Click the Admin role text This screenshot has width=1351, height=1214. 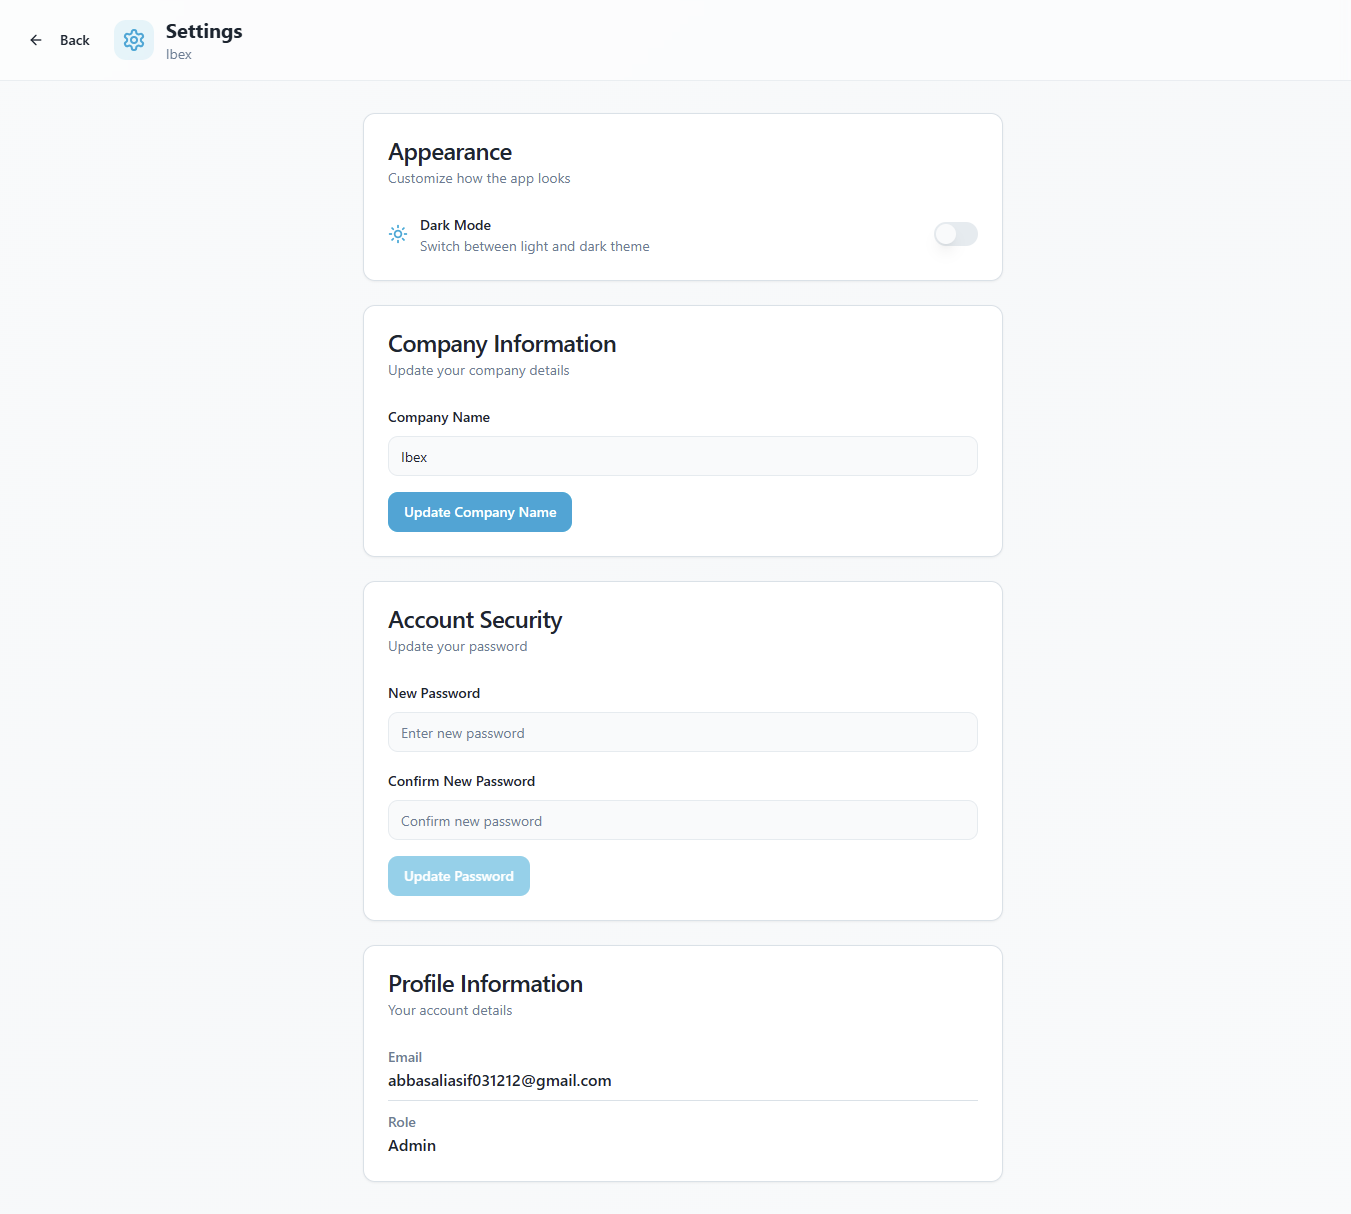[x=412, y=1145]
